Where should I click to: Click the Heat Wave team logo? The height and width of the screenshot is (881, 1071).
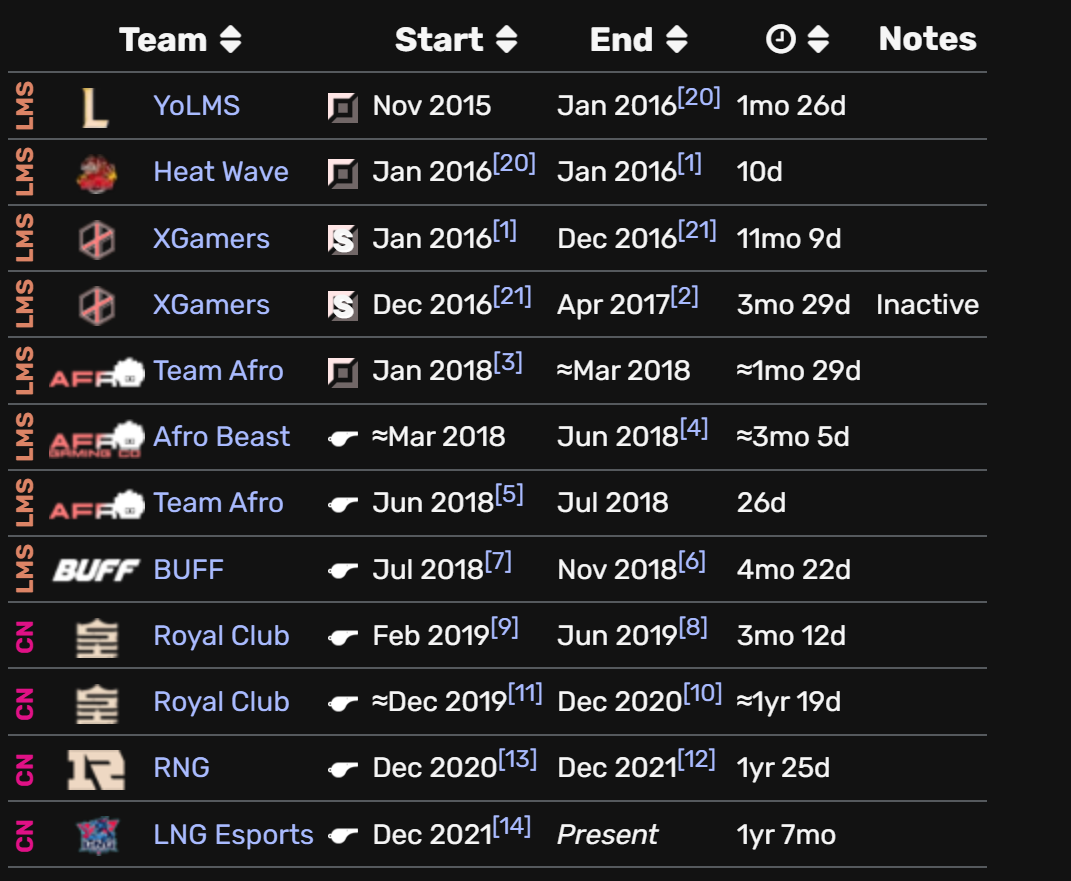96,173
